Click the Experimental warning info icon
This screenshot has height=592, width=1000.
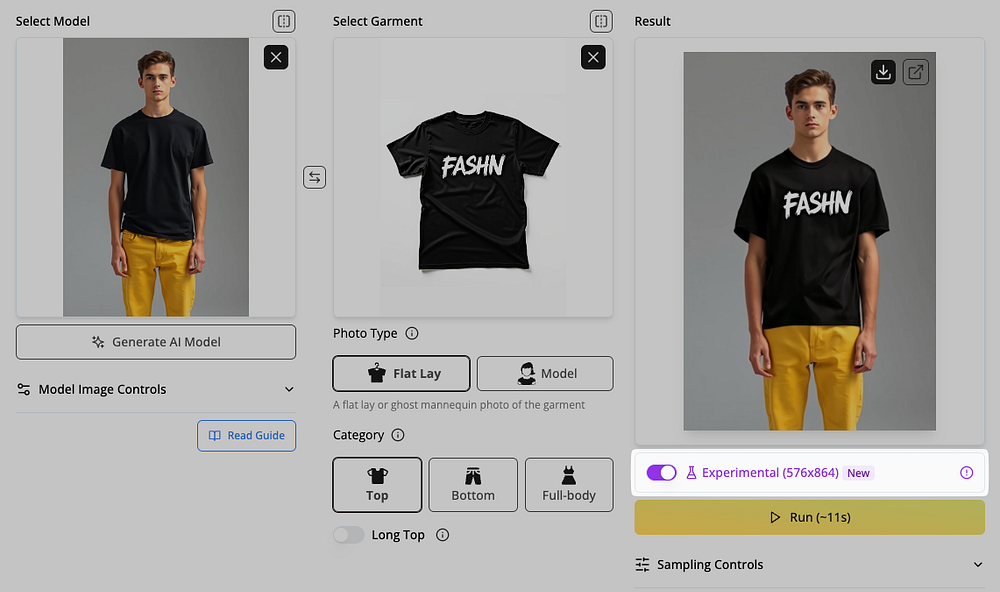(x=967, y=473)
